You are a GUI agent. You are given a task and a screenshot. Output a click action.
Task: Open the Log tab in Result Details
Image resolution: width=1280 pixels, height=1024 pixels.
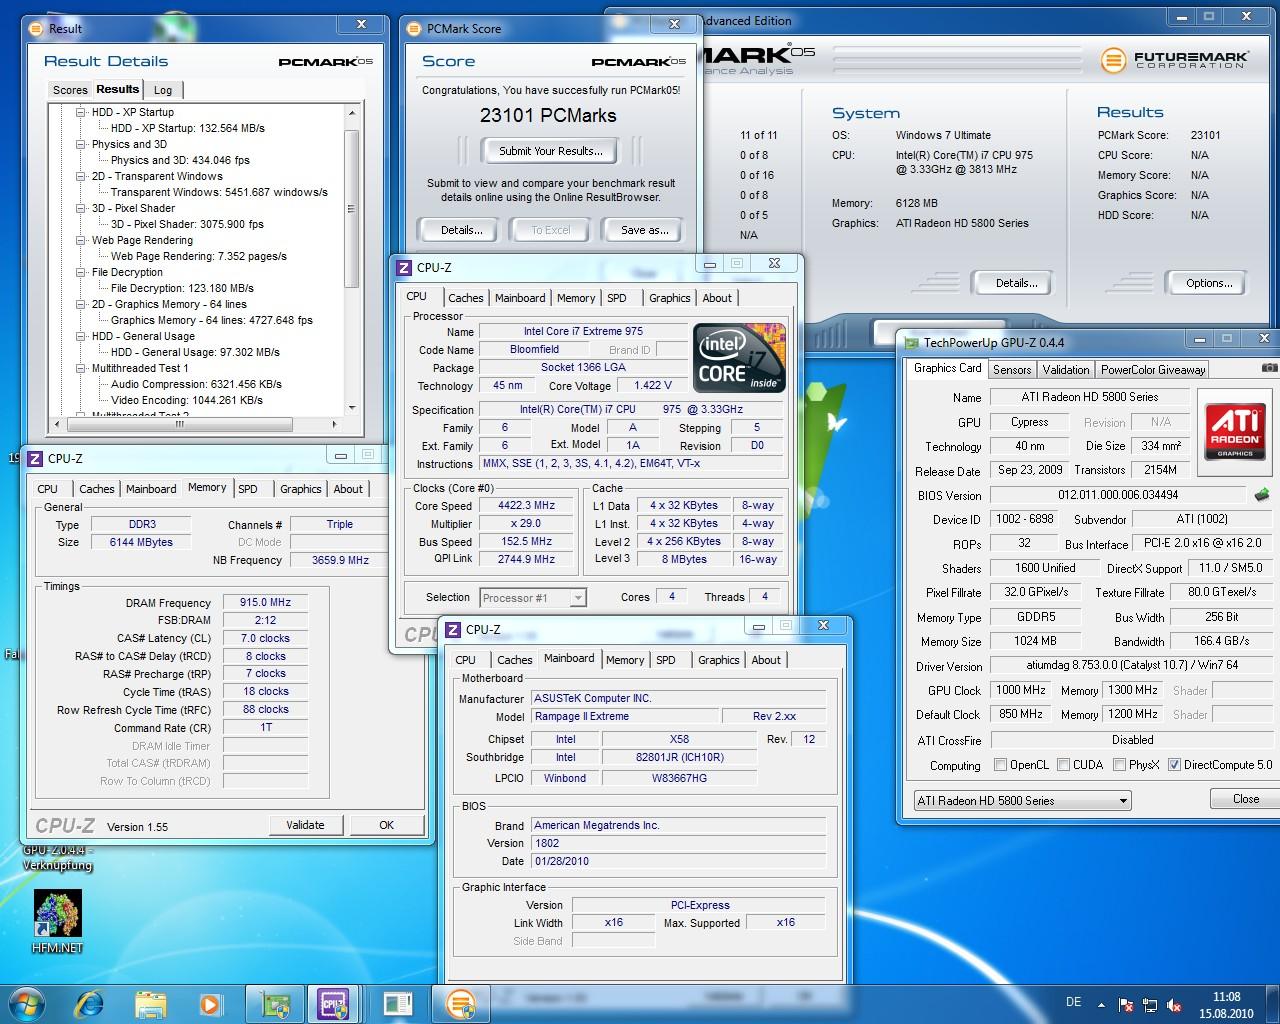(x=162, y=90)
